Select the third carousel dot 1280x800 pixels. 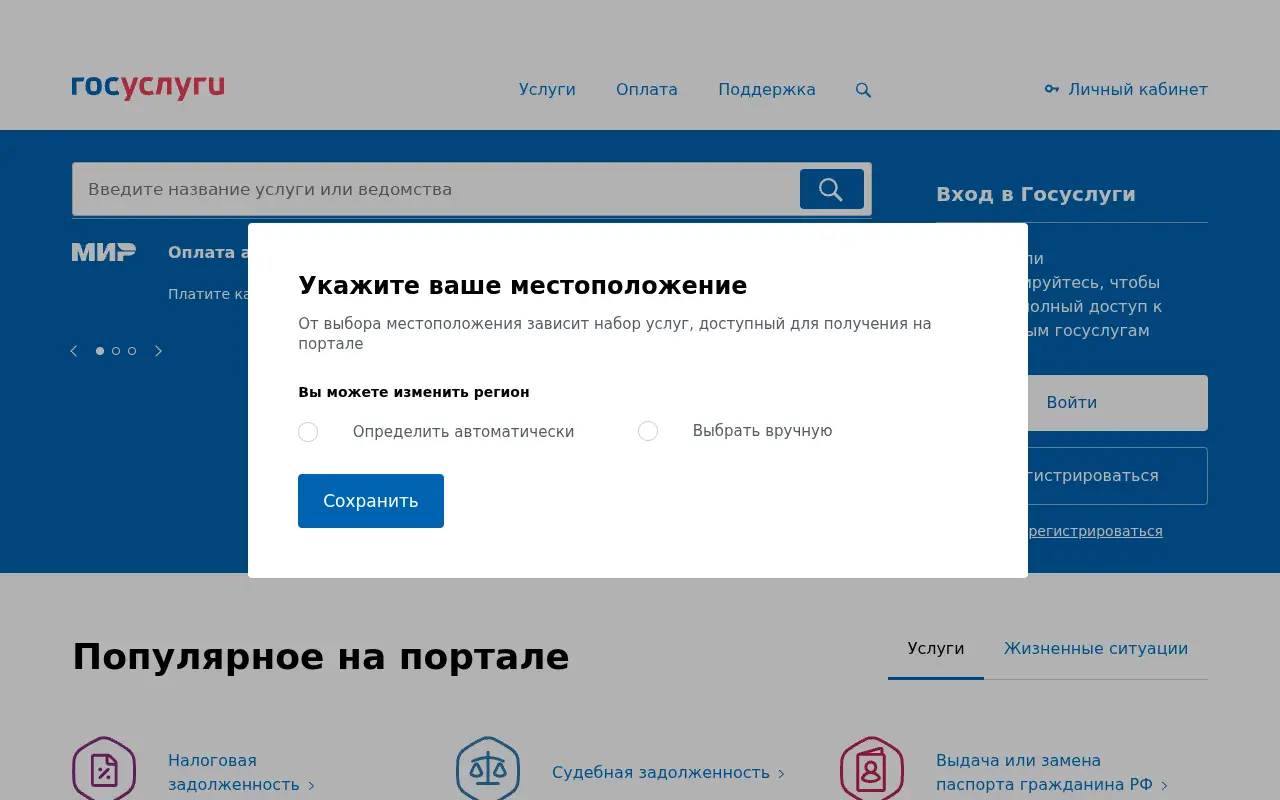tap(132, 351)
